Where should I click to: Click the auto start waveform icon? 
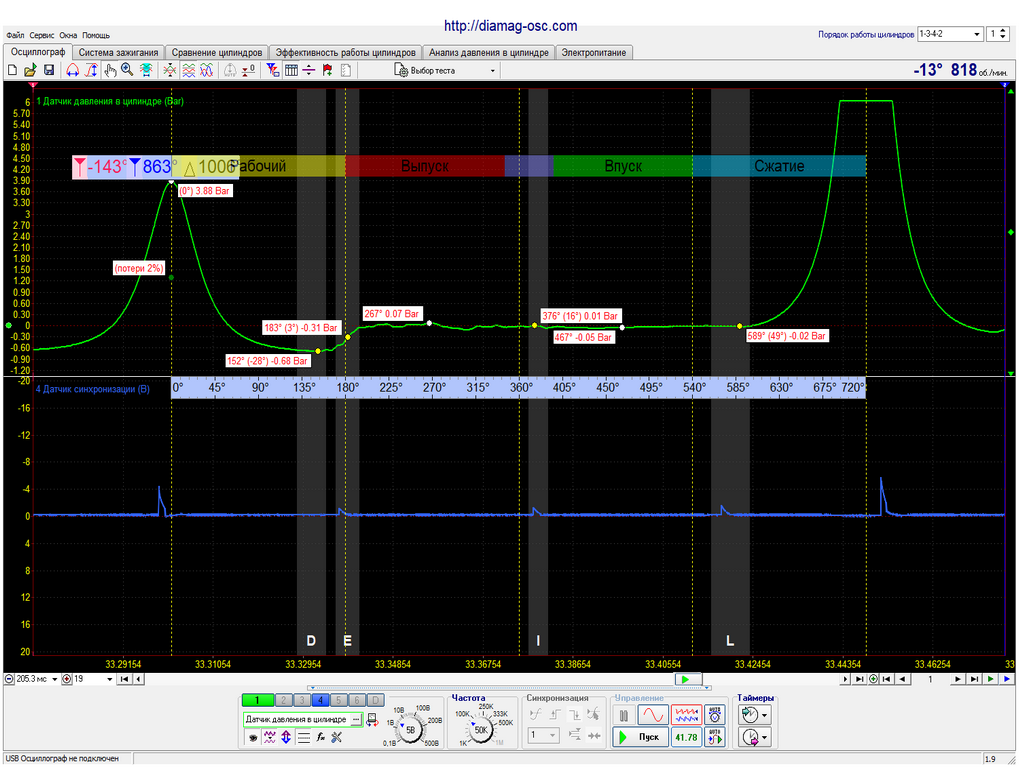(x=715, y=737)
